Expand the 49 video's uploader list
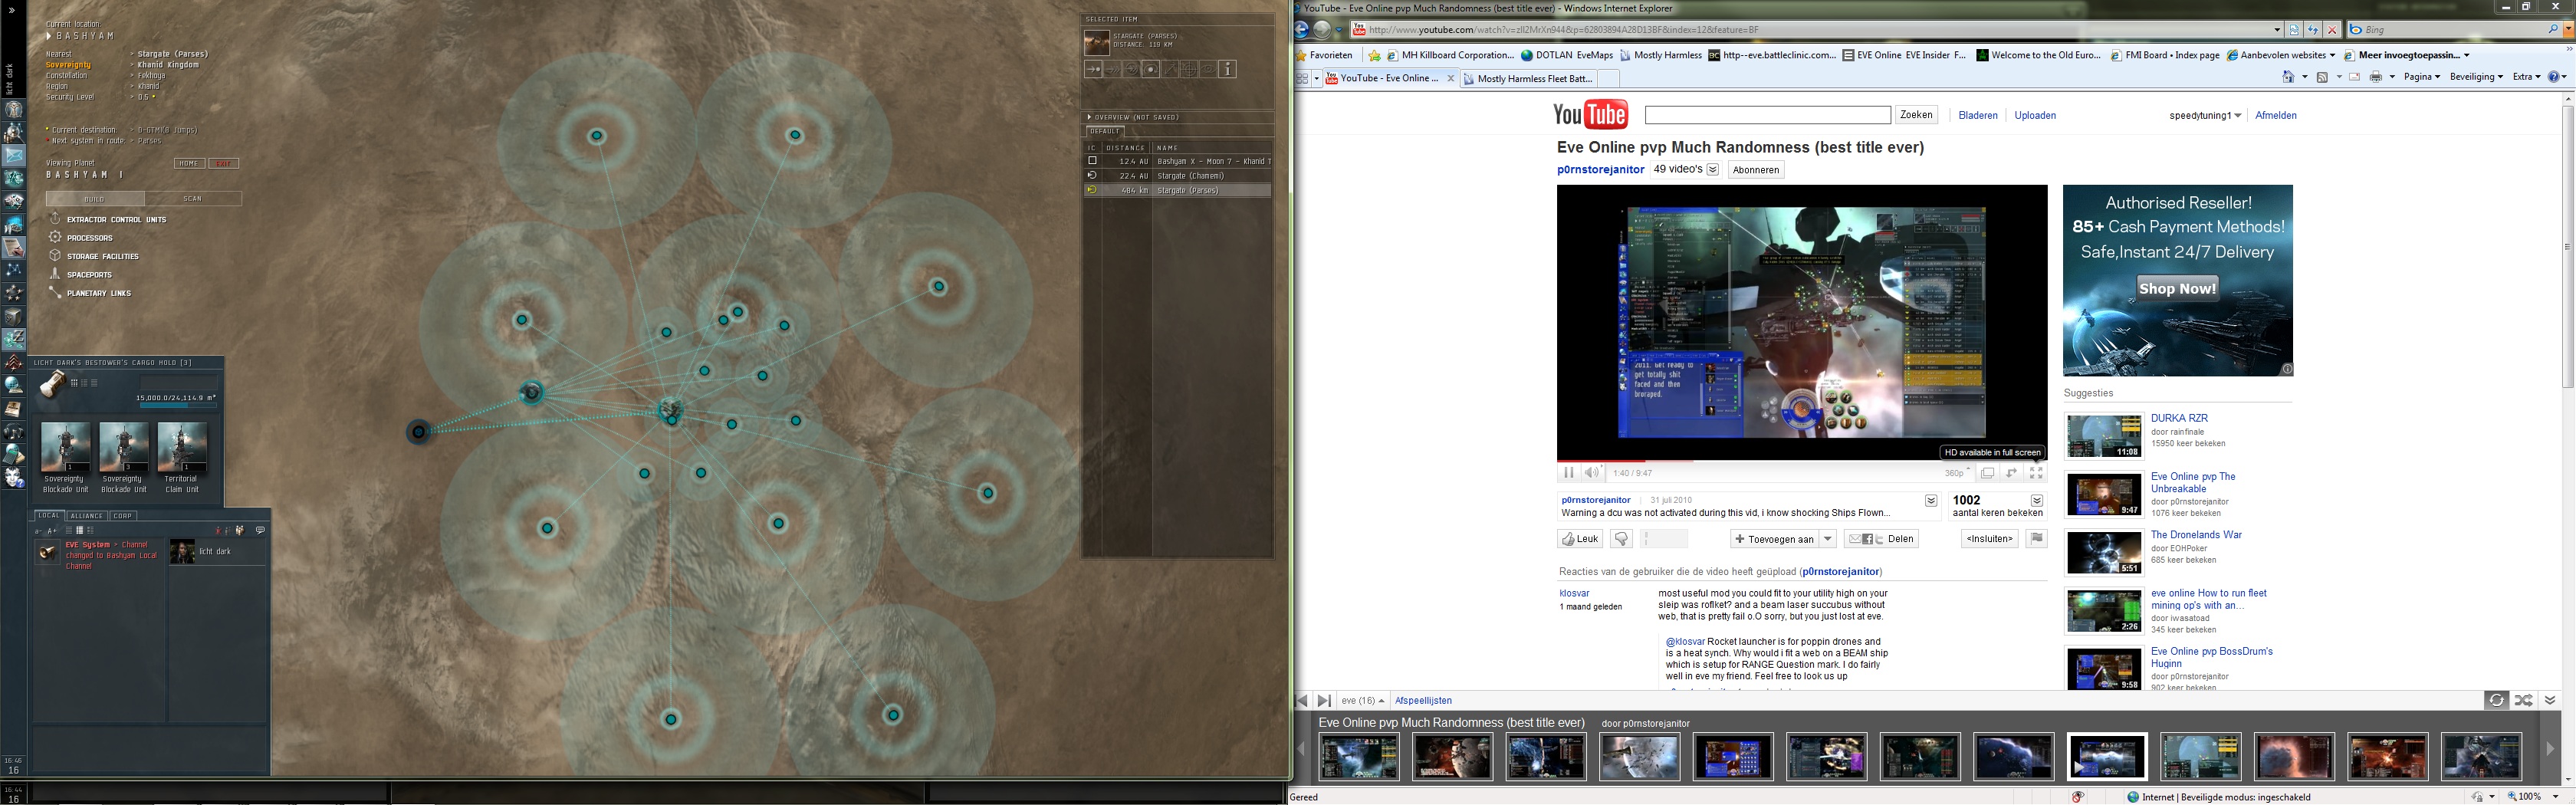This screenshot has height=805, width=2576. point(1713,170)
